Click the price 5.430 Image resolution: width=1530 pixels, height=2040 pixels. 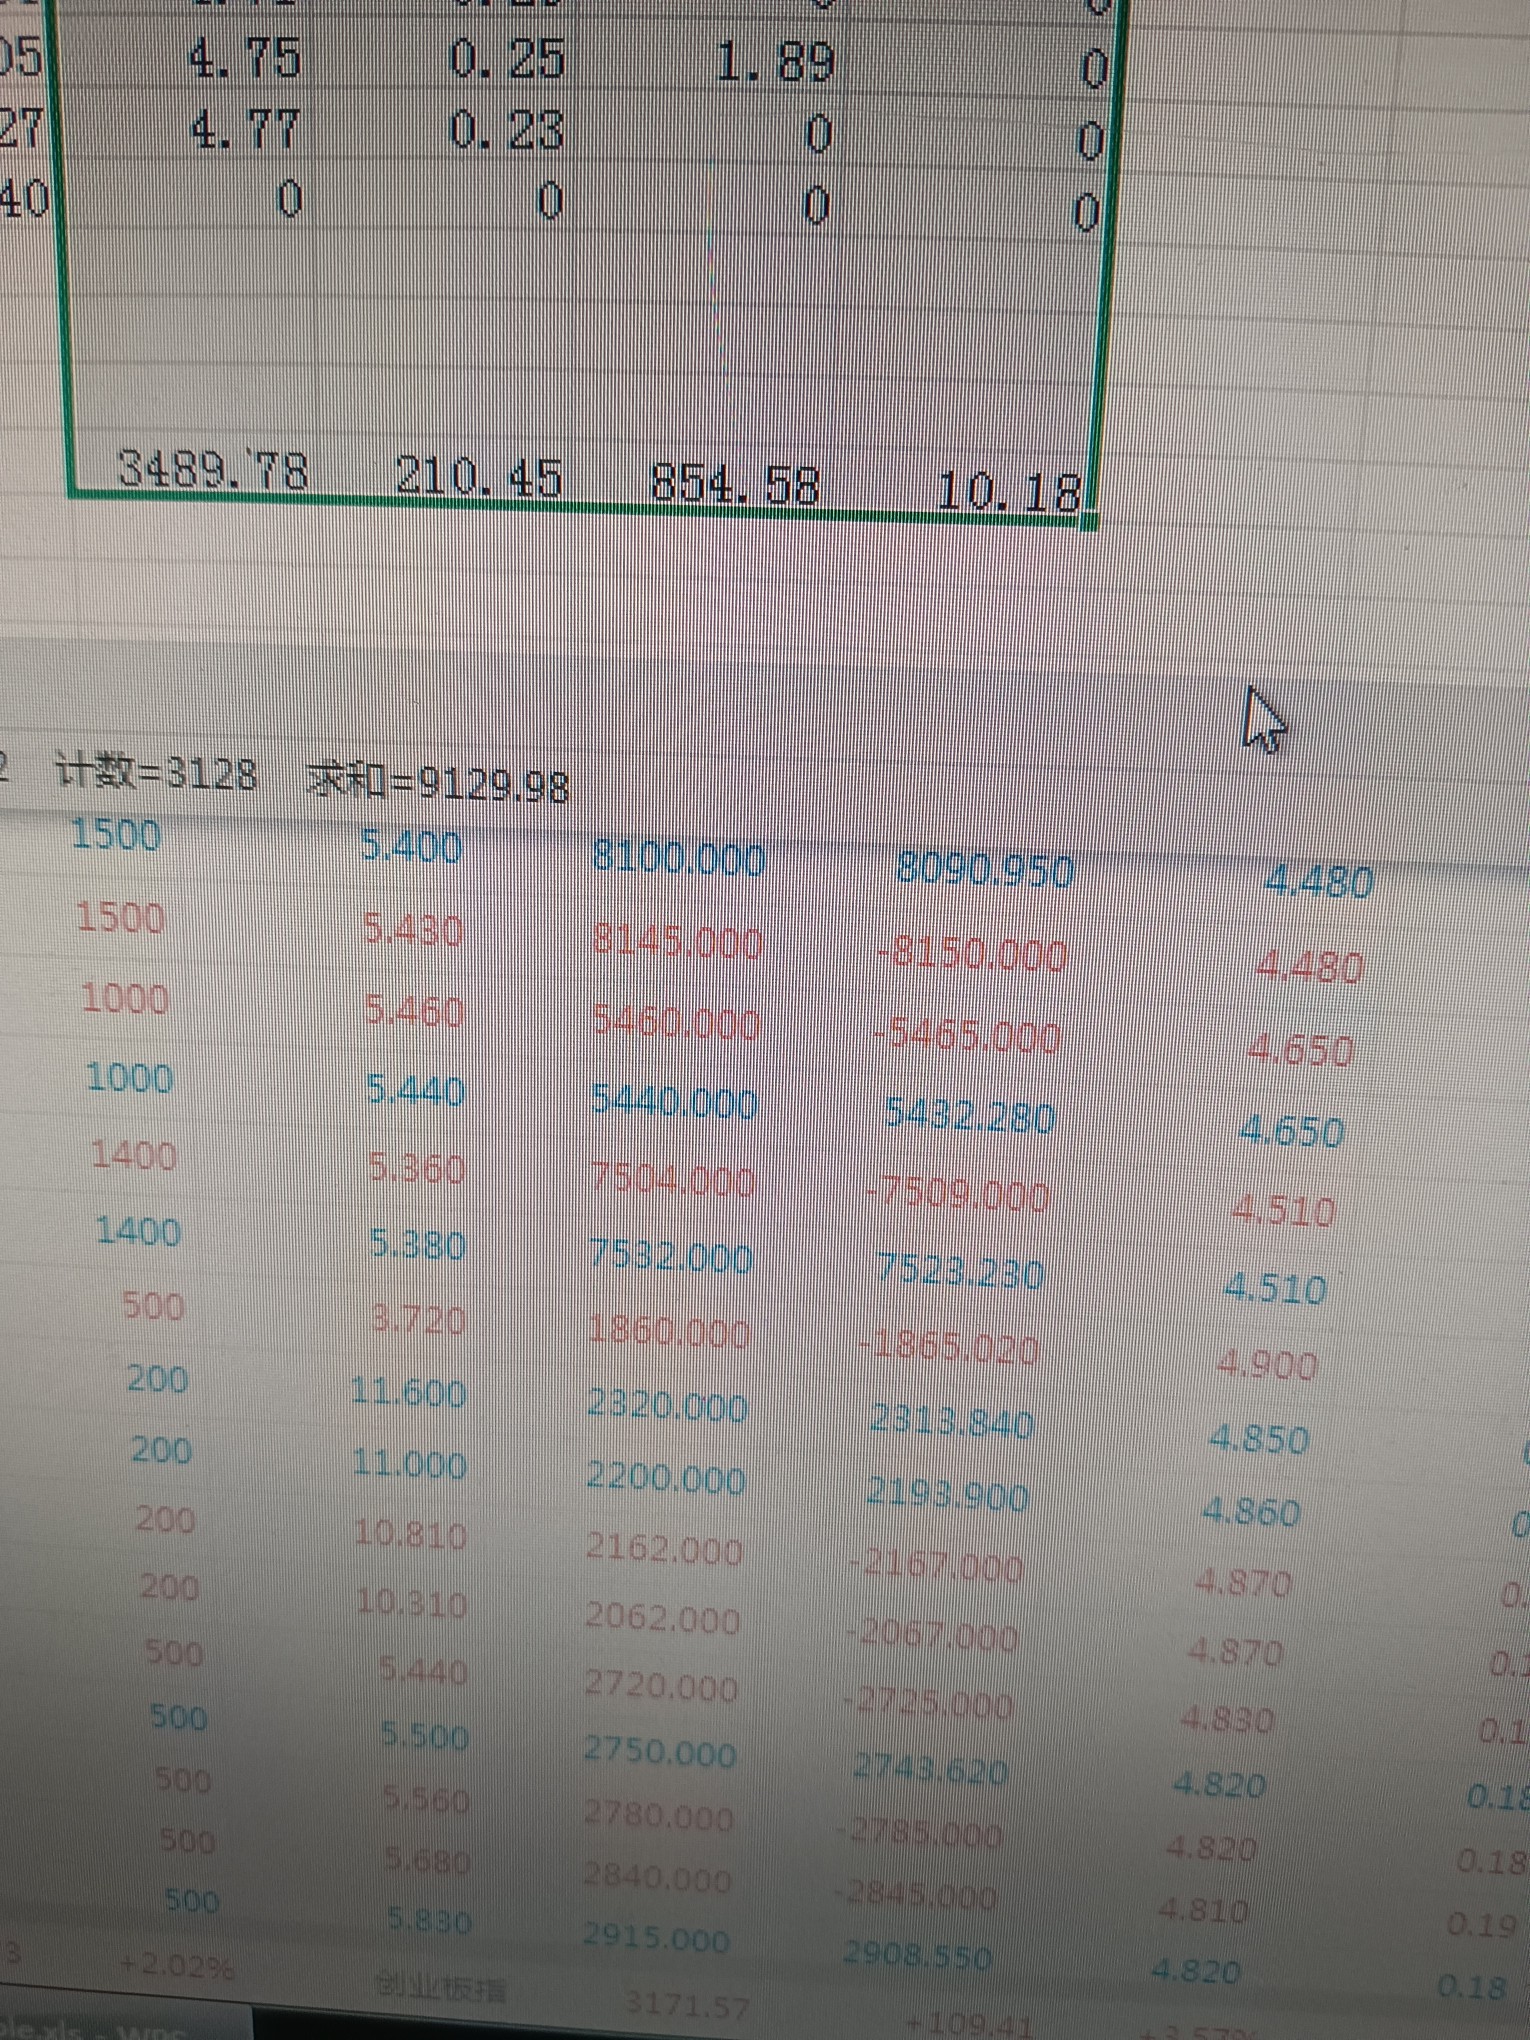(x=413, y=931)
